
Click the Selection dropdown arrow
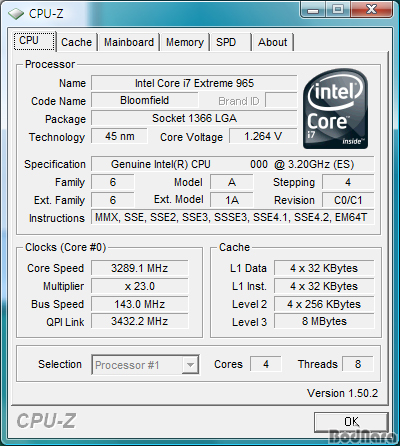pos(190,365)
